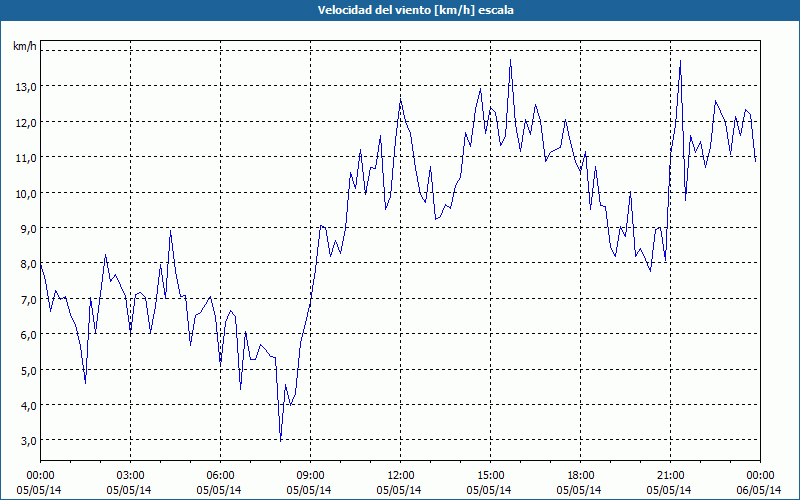800x500 pixels.
Task: Select the 00:00 label above 06/05/14
Action: [760, 476]
